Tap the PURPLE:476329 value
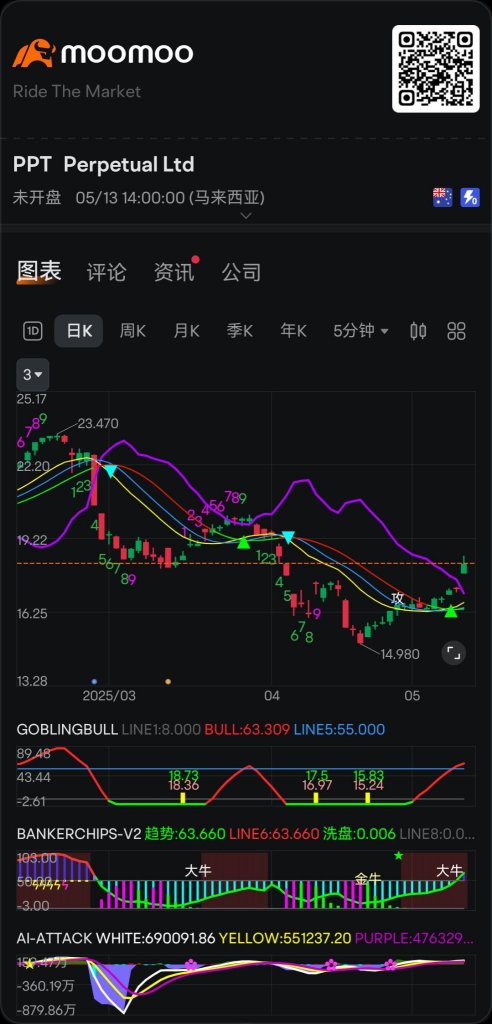 [x=412, y=938]
